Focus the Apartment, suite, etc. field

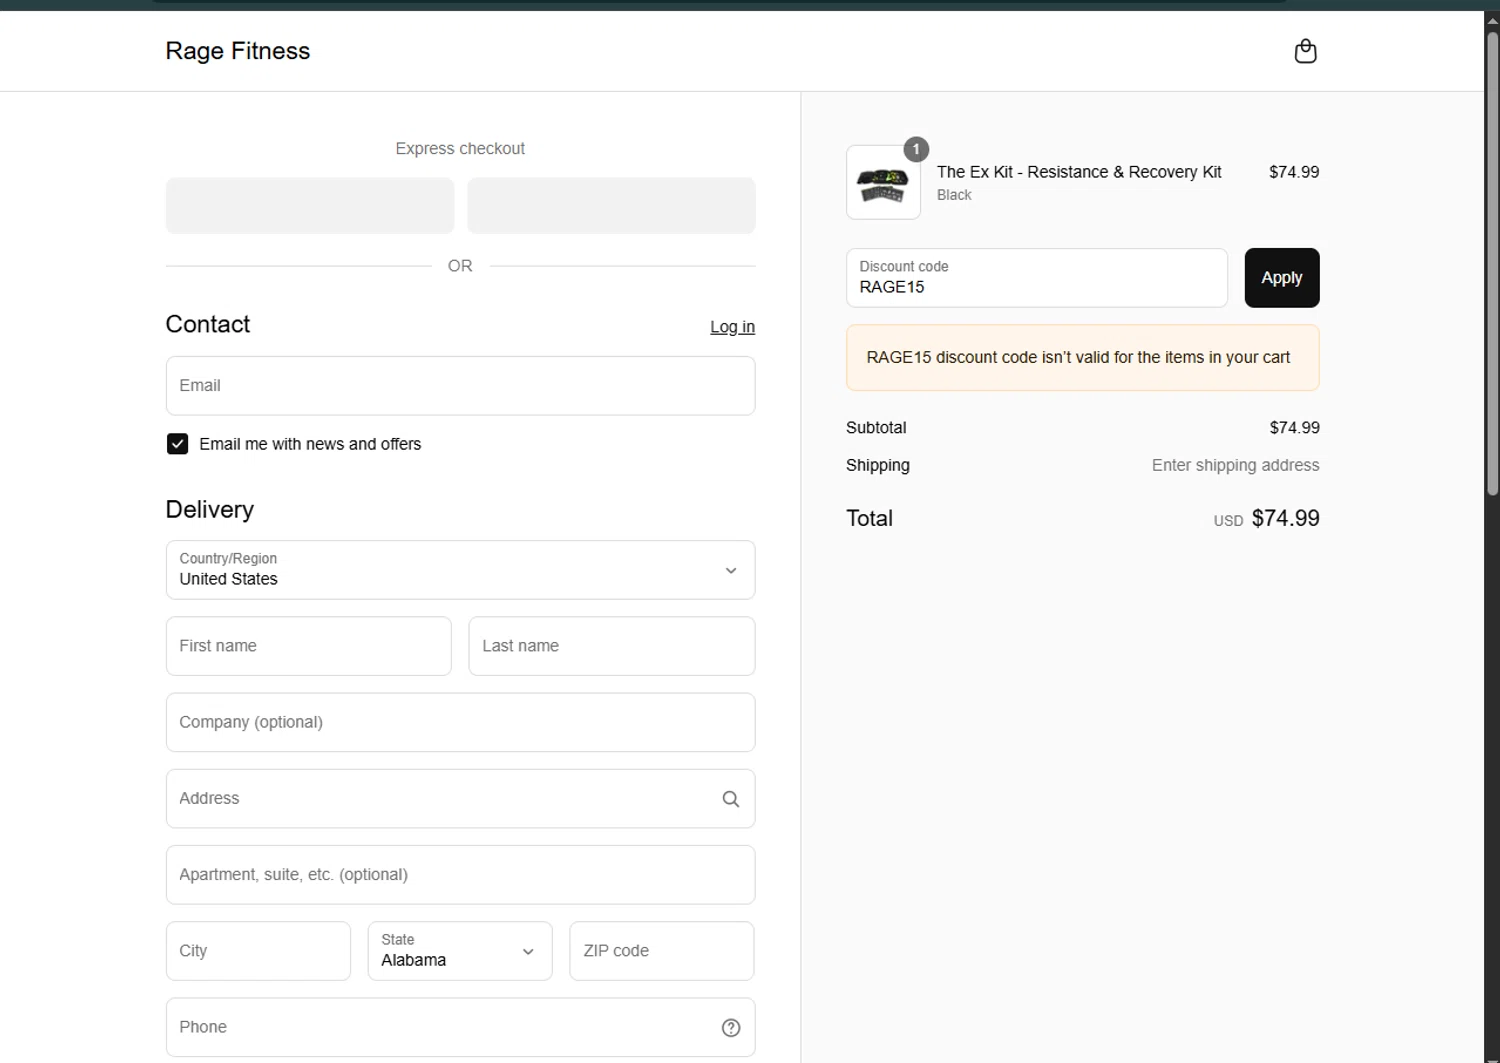pos(460,875)
